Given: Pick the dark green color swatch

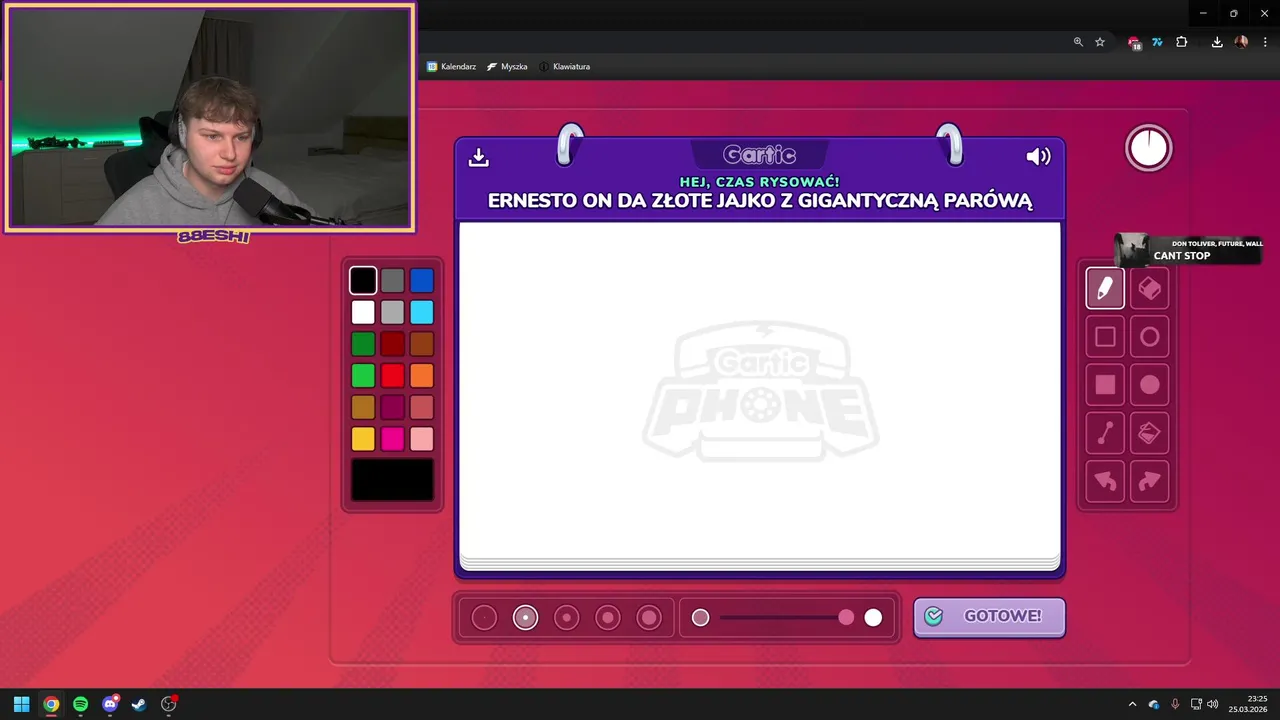Looking at the screenshot, I should [363, 344].
